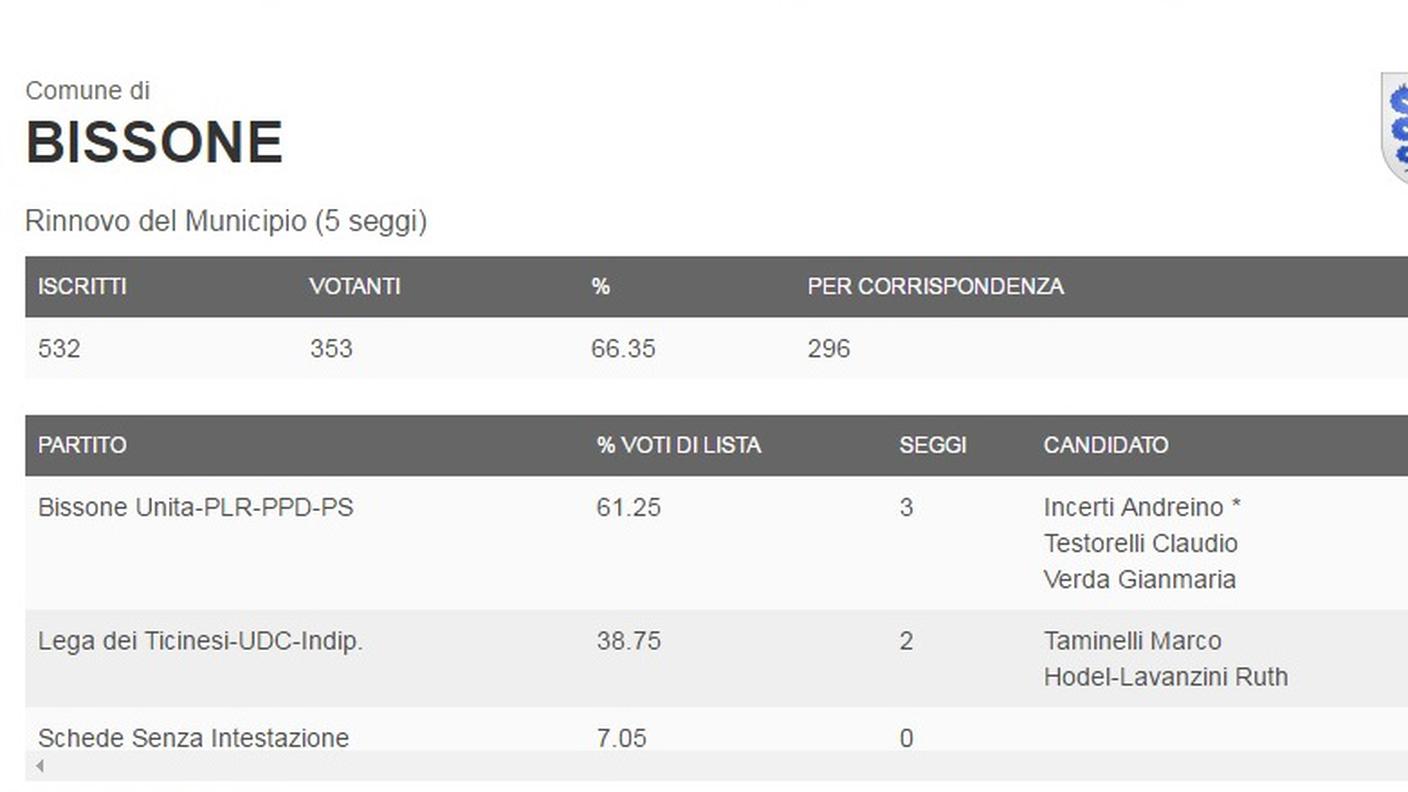Click the PARTITO column header
The width and height of the screenshot is (1408, 792).
(x=82, y=445)
